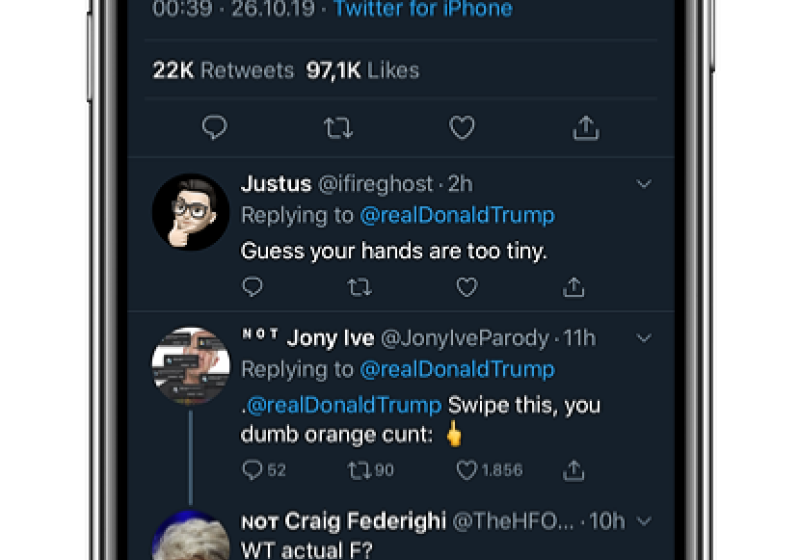The width and height of the screenshot is (800, 560).
Task: Like the Jony Ive parody reply
Action: (x=467, y=469)
